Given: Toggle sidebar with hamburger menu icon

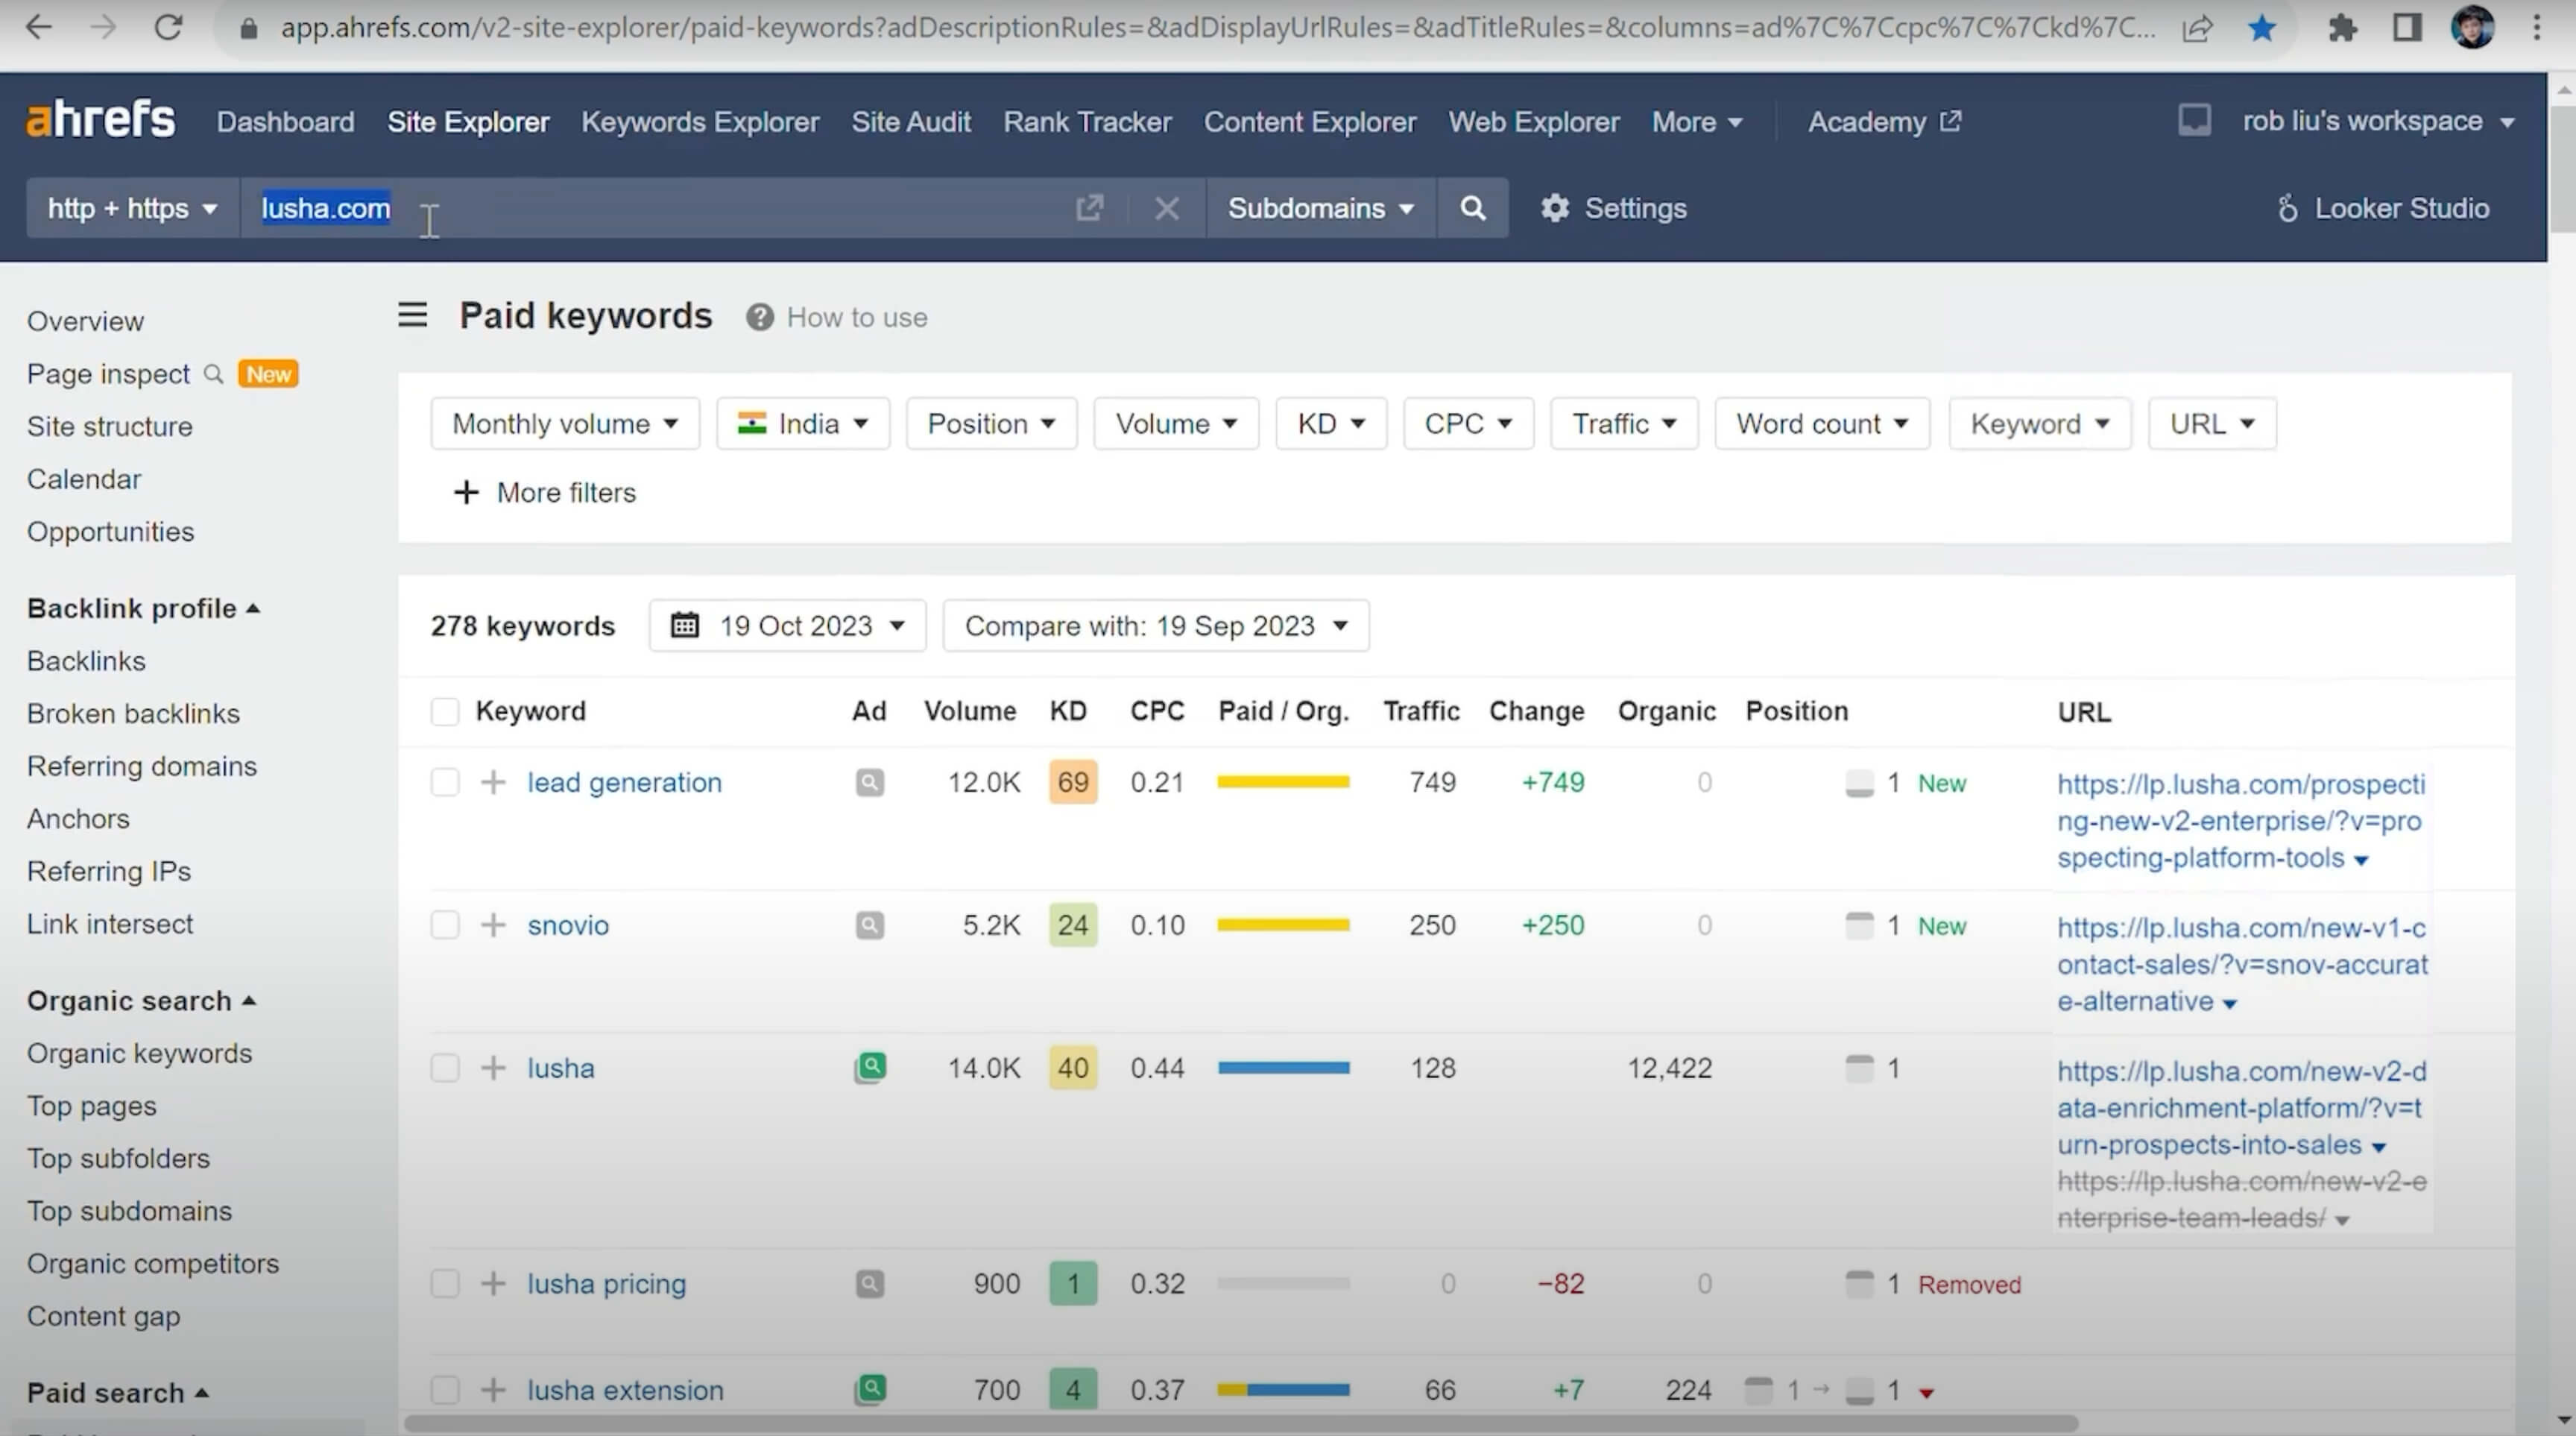Looking at the screenshot, I should click(412, 316).
